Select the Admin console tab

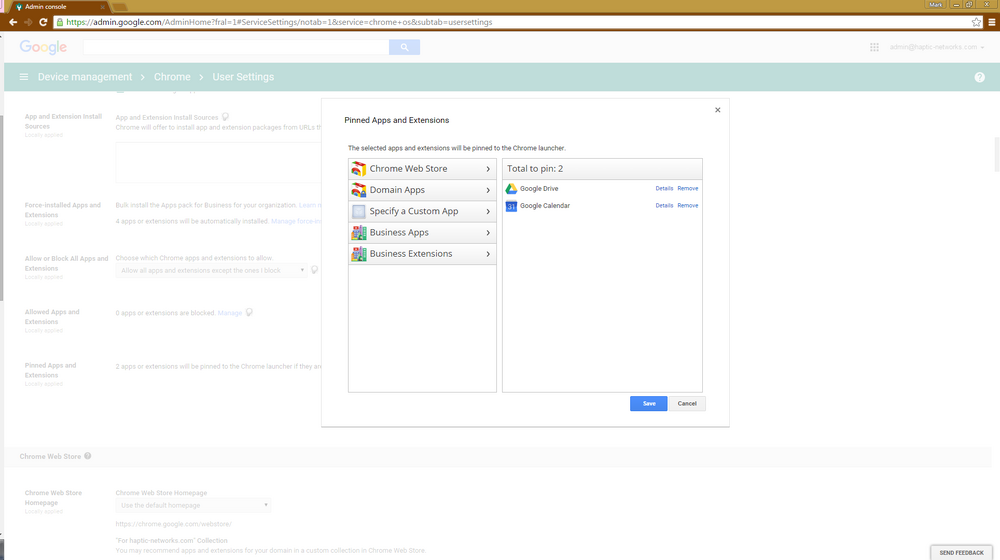coord(57,7)
